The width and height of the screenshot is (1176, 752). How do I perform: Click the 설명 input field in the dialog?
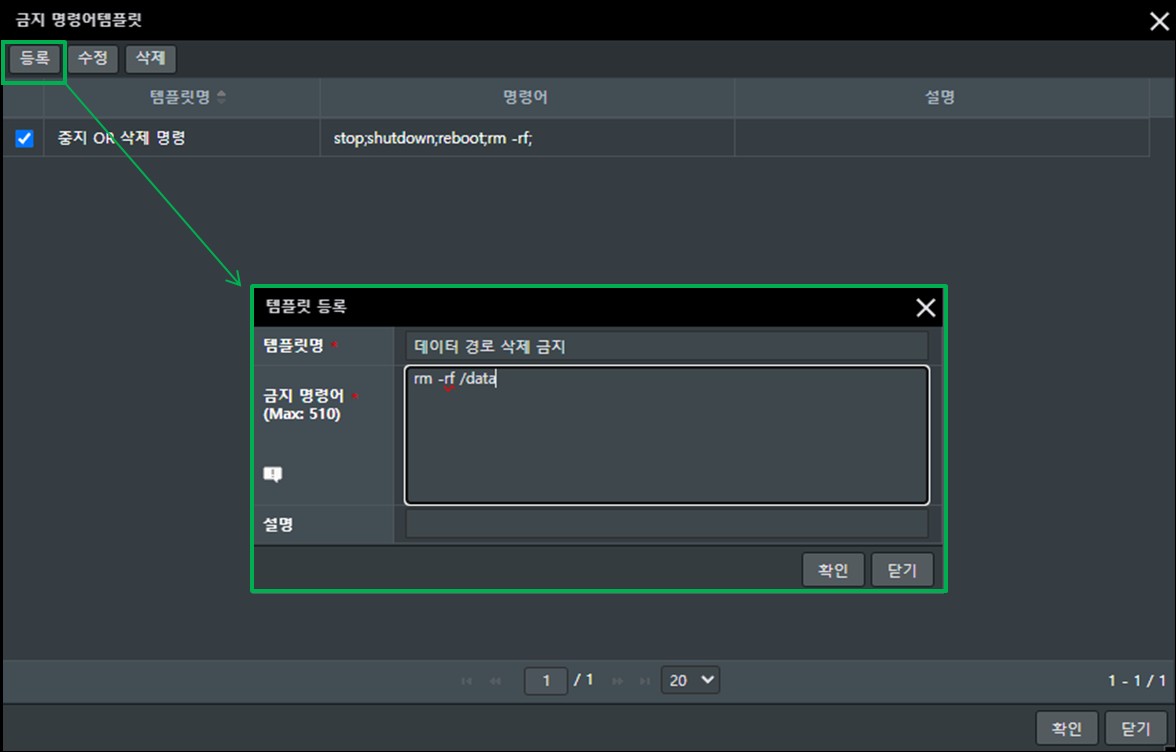(666, 524)
